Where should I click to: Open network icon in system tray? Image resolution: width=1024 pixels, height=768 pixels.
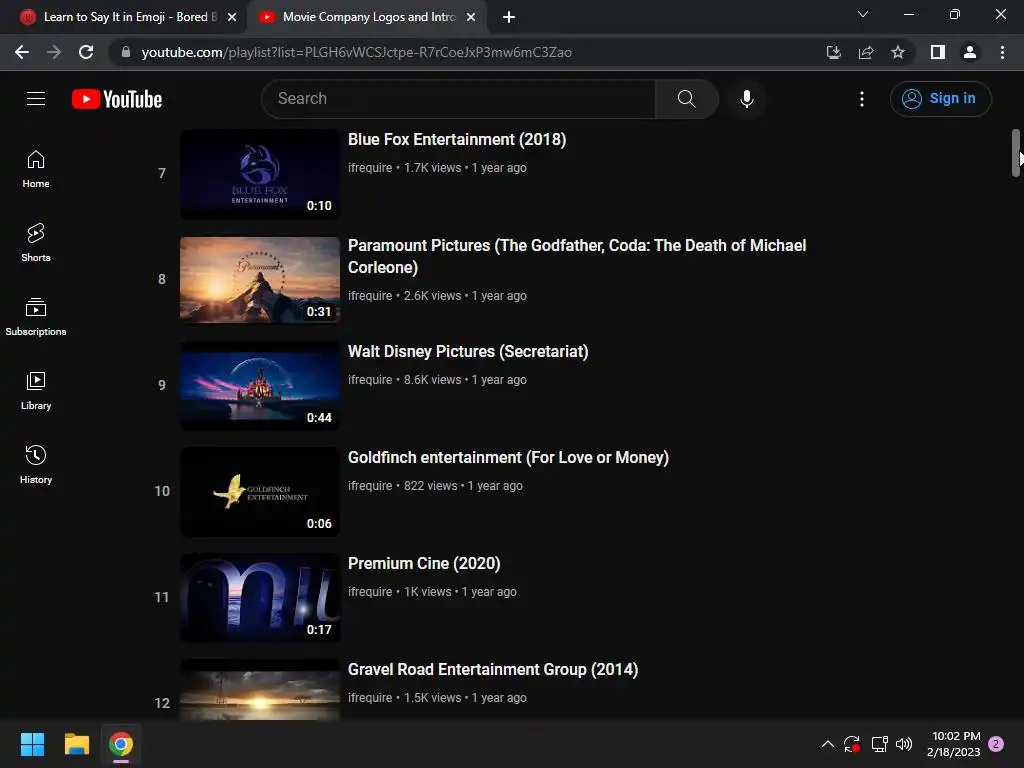pyautogui.click(x=879, y=744)
